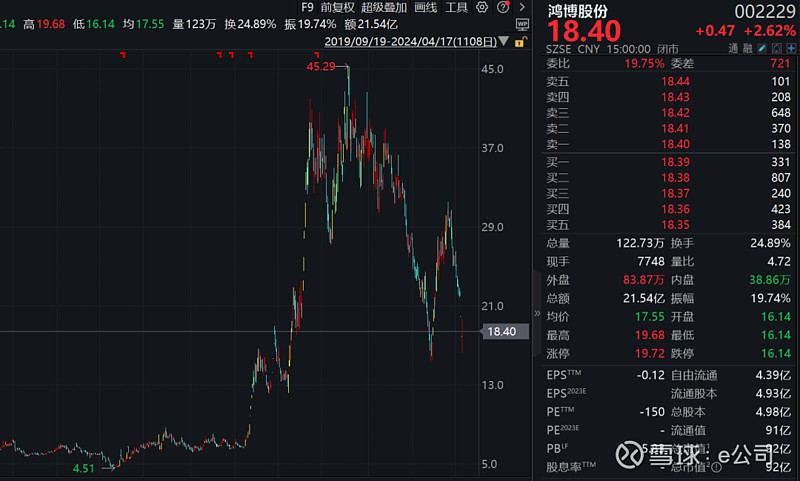Open the F9 deep data view

307,7
